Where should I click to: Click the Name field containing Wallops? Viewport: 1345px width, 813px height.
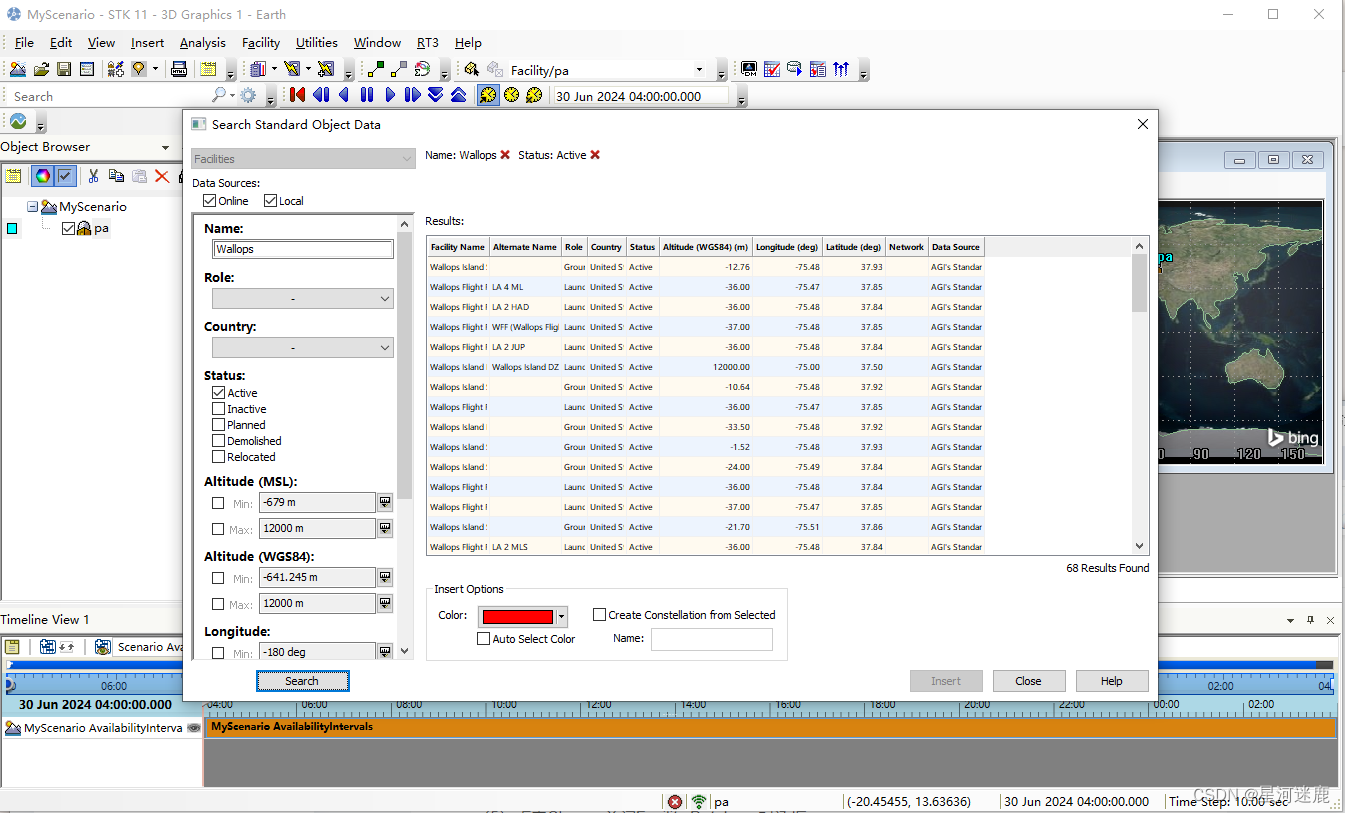[303, 249]
